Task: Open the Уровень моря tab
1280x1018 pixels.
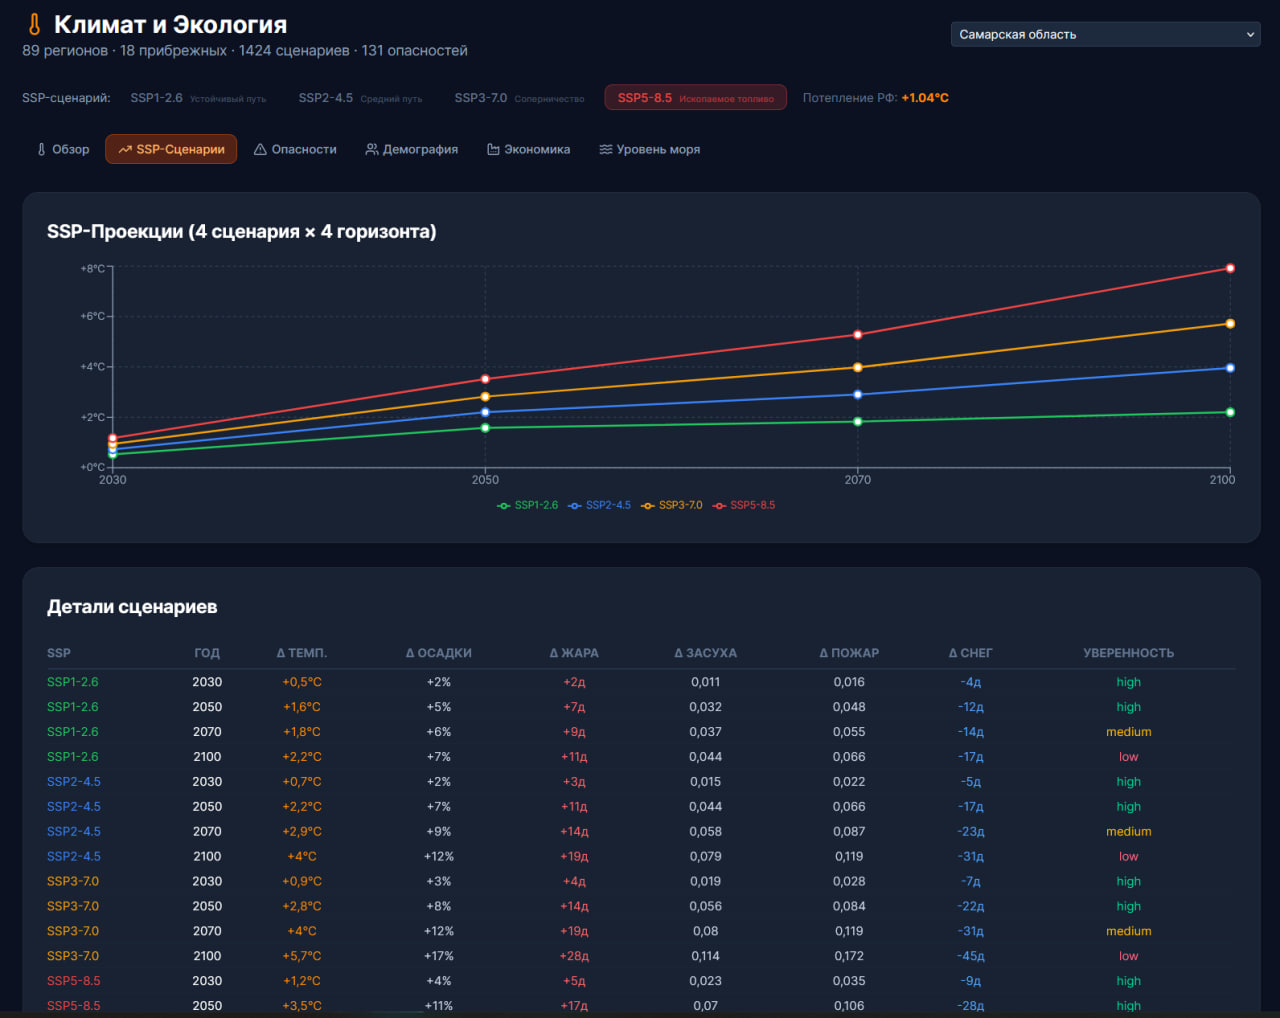Action: point(649,149)
